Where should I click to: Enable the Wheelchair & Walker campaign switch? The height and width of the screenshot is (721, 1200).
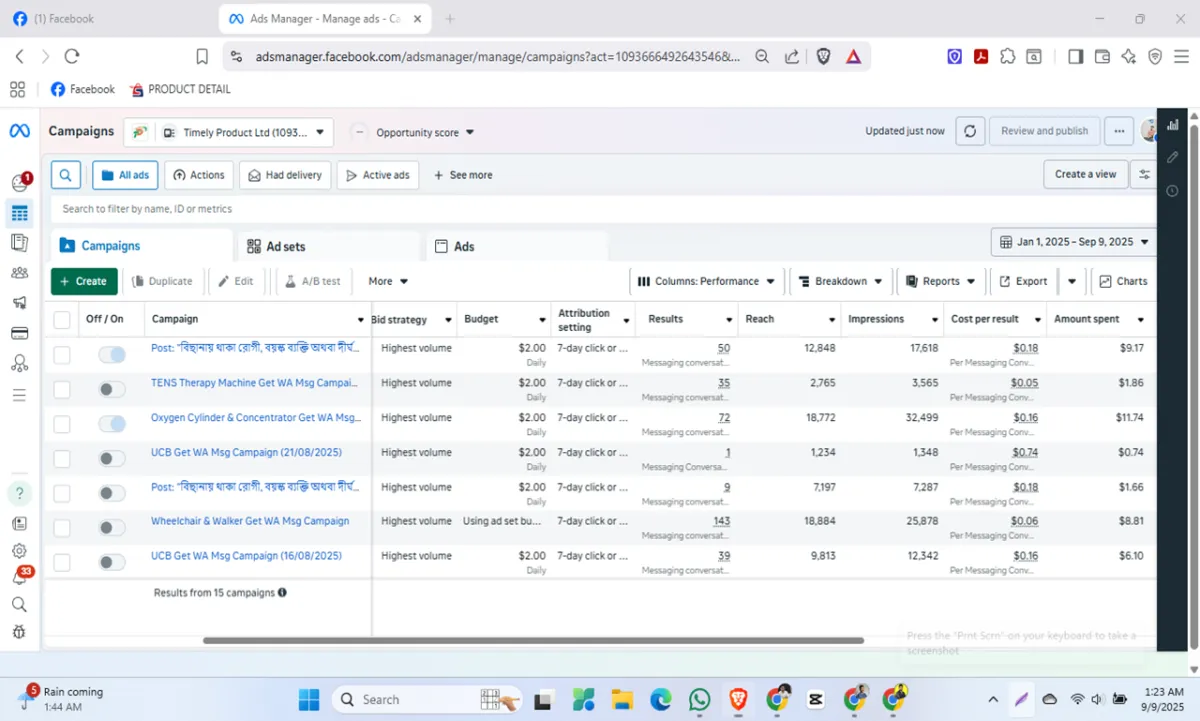pos(112,527)
